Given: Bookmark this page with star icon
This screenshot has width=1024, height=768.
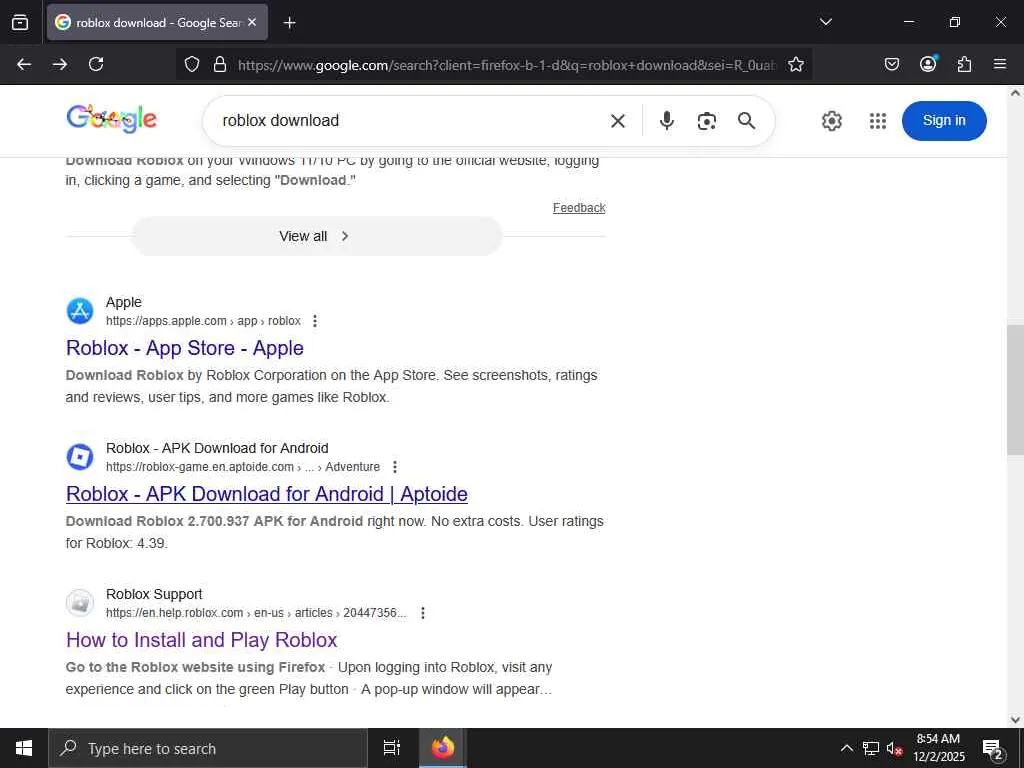Looking at the screenshot, I should tap(795, 64).
